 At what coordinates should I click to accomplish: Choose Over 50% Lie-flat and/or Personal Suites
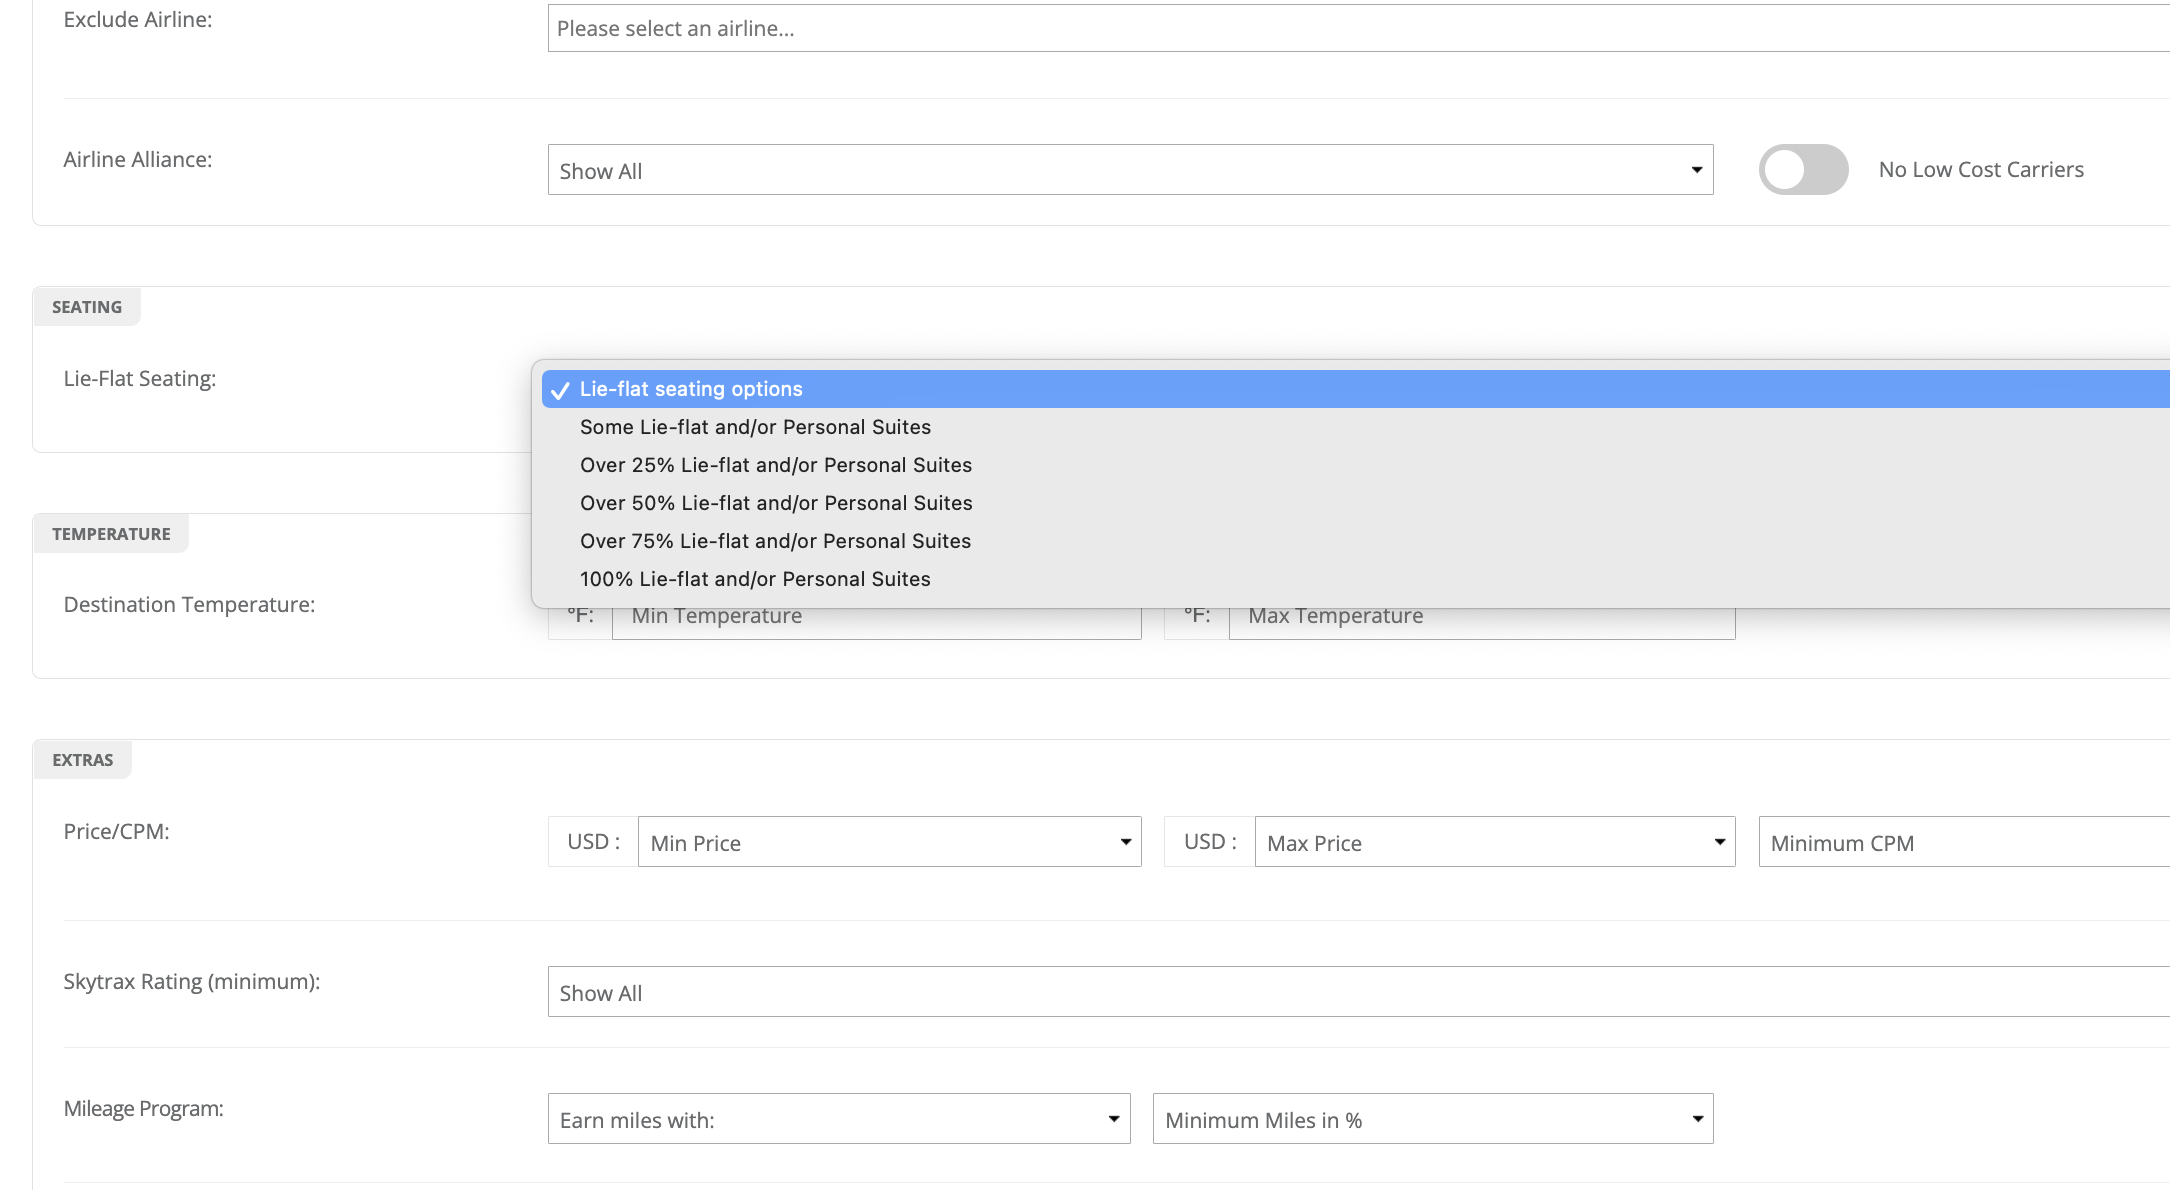pyautogui.click(x=776, y=503)
